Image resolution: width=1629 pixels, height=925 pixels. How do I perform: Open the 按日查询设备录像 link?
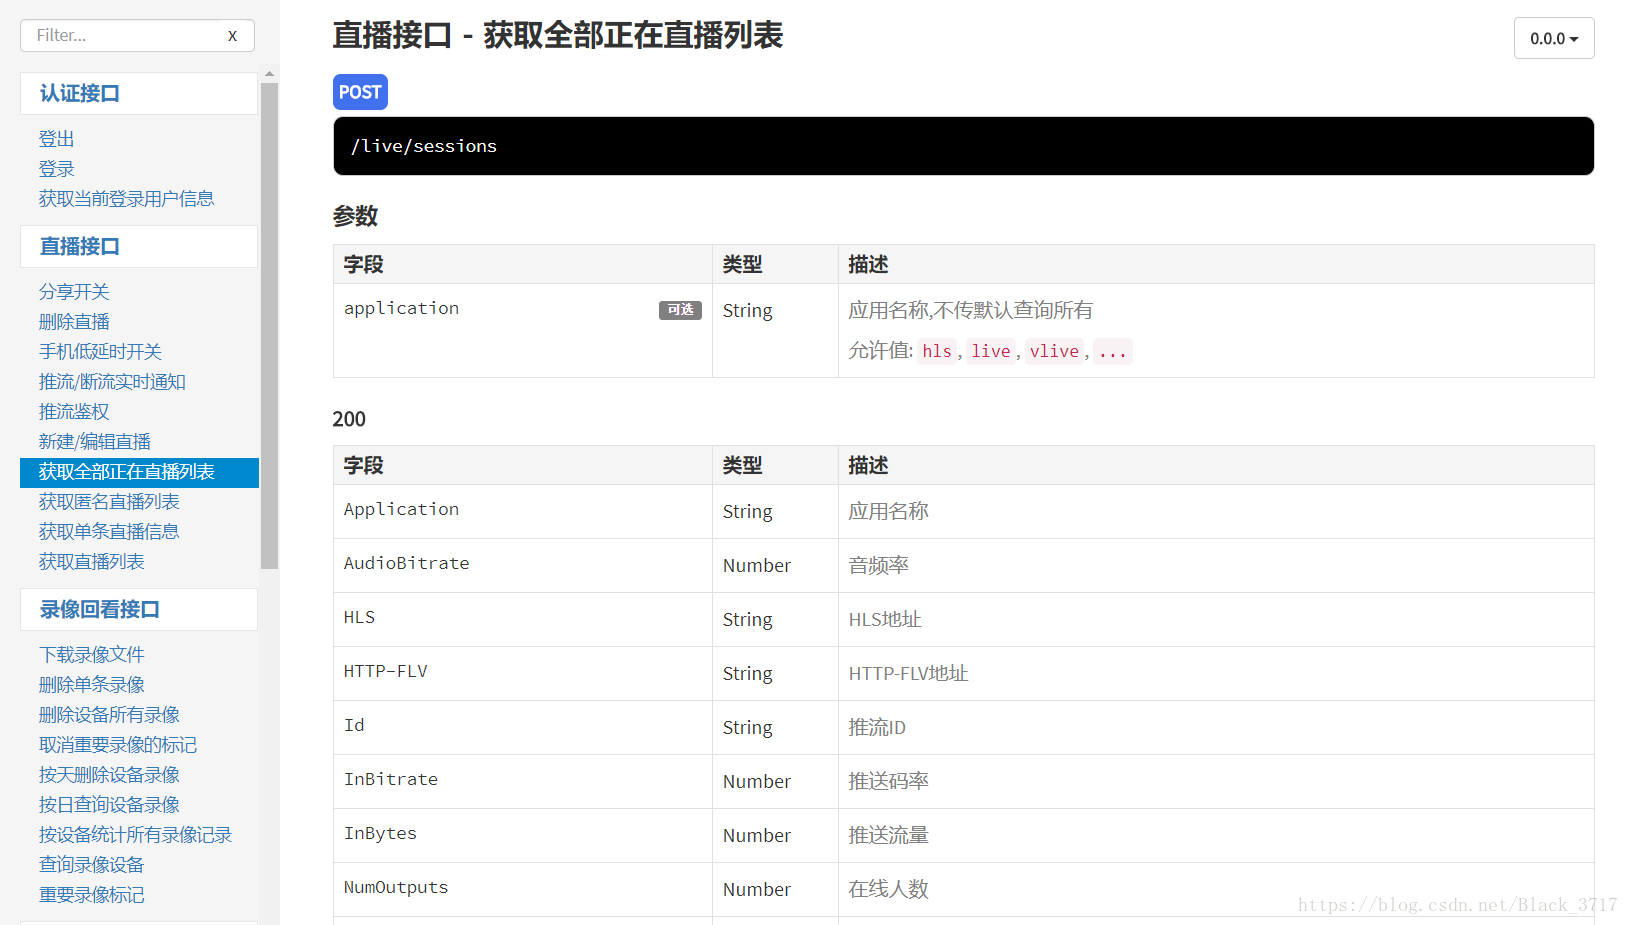tap(109, 805)
